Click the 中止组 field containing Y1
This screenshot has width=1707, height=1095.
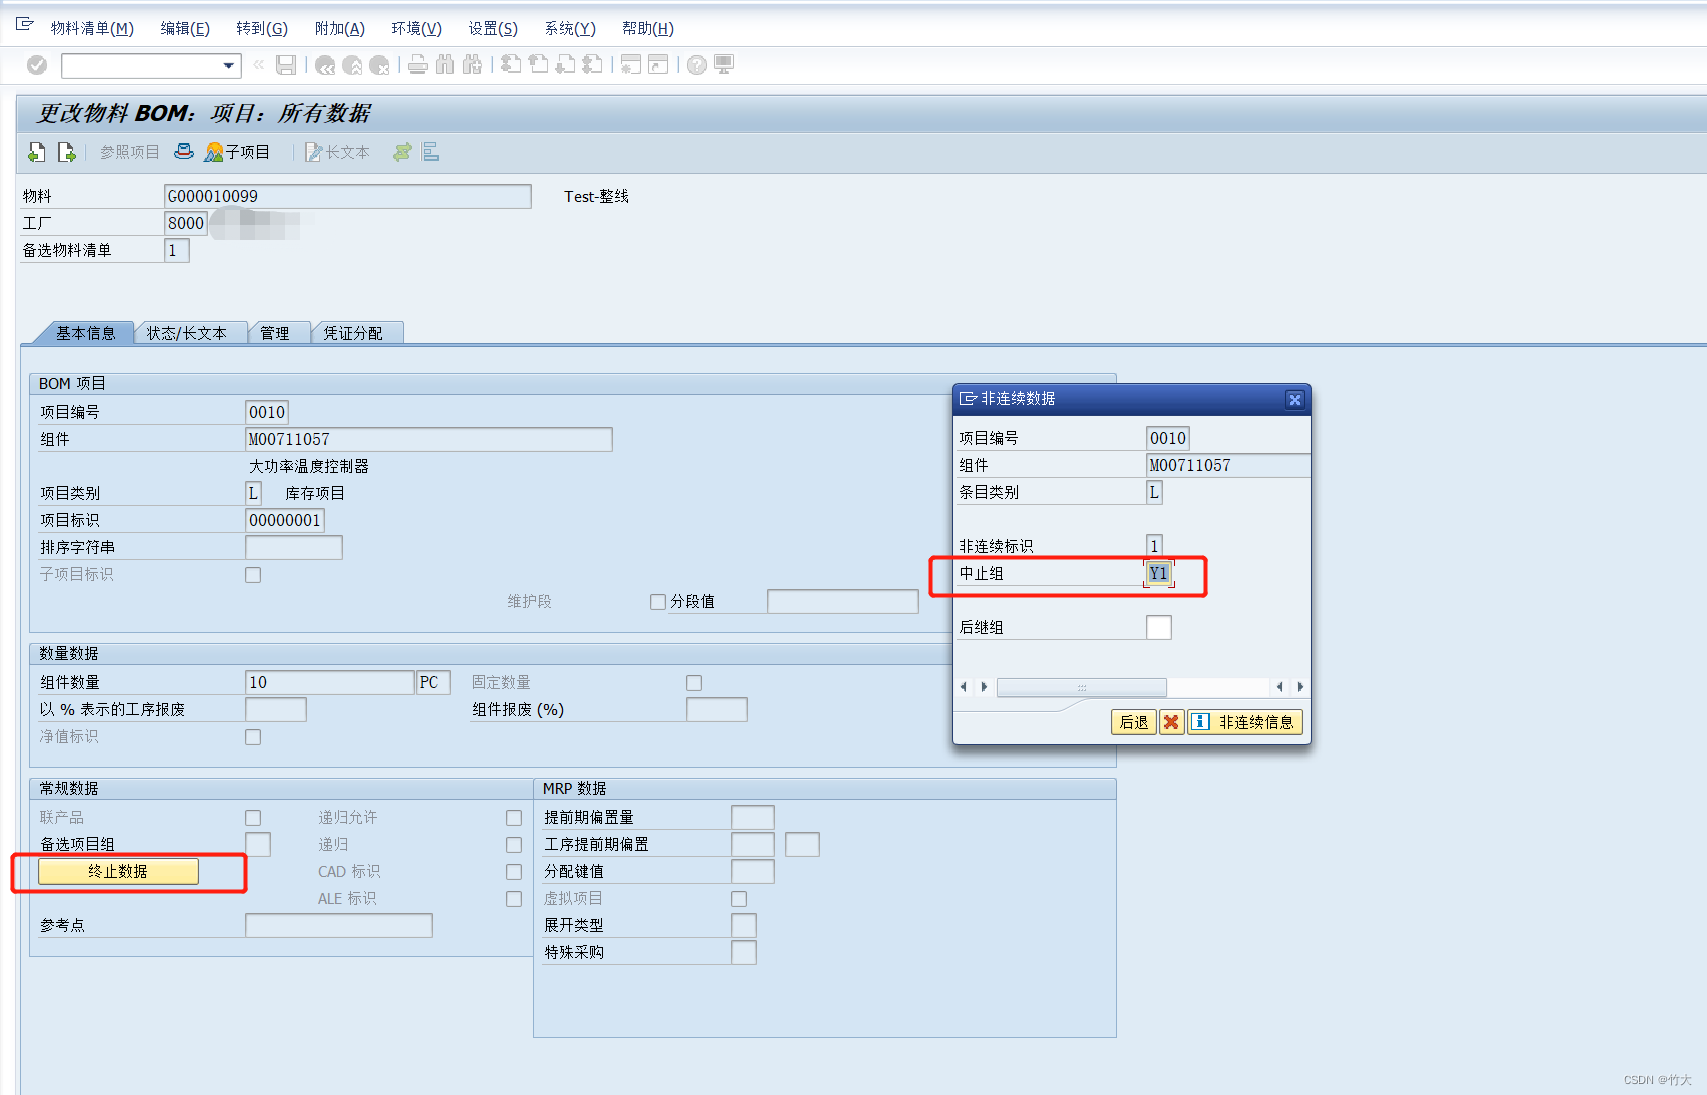pyautogui.click(x=1159, y=574)
